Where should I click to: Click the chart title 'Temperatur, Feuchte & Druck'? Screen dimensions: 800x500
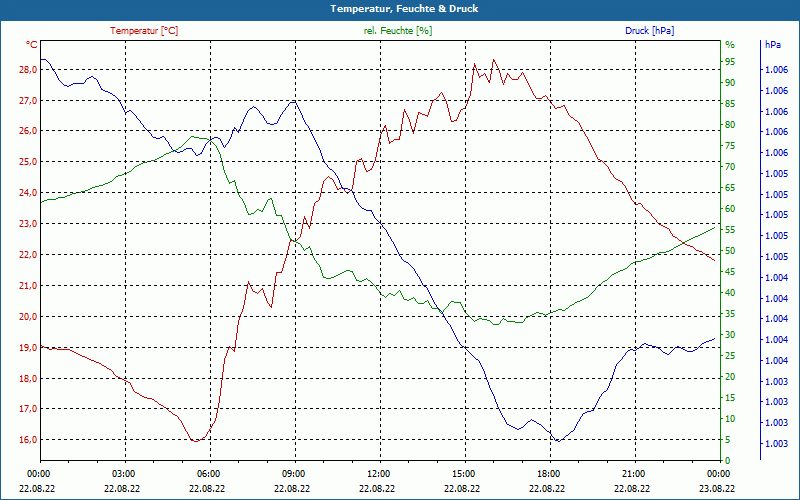point(404,9)
